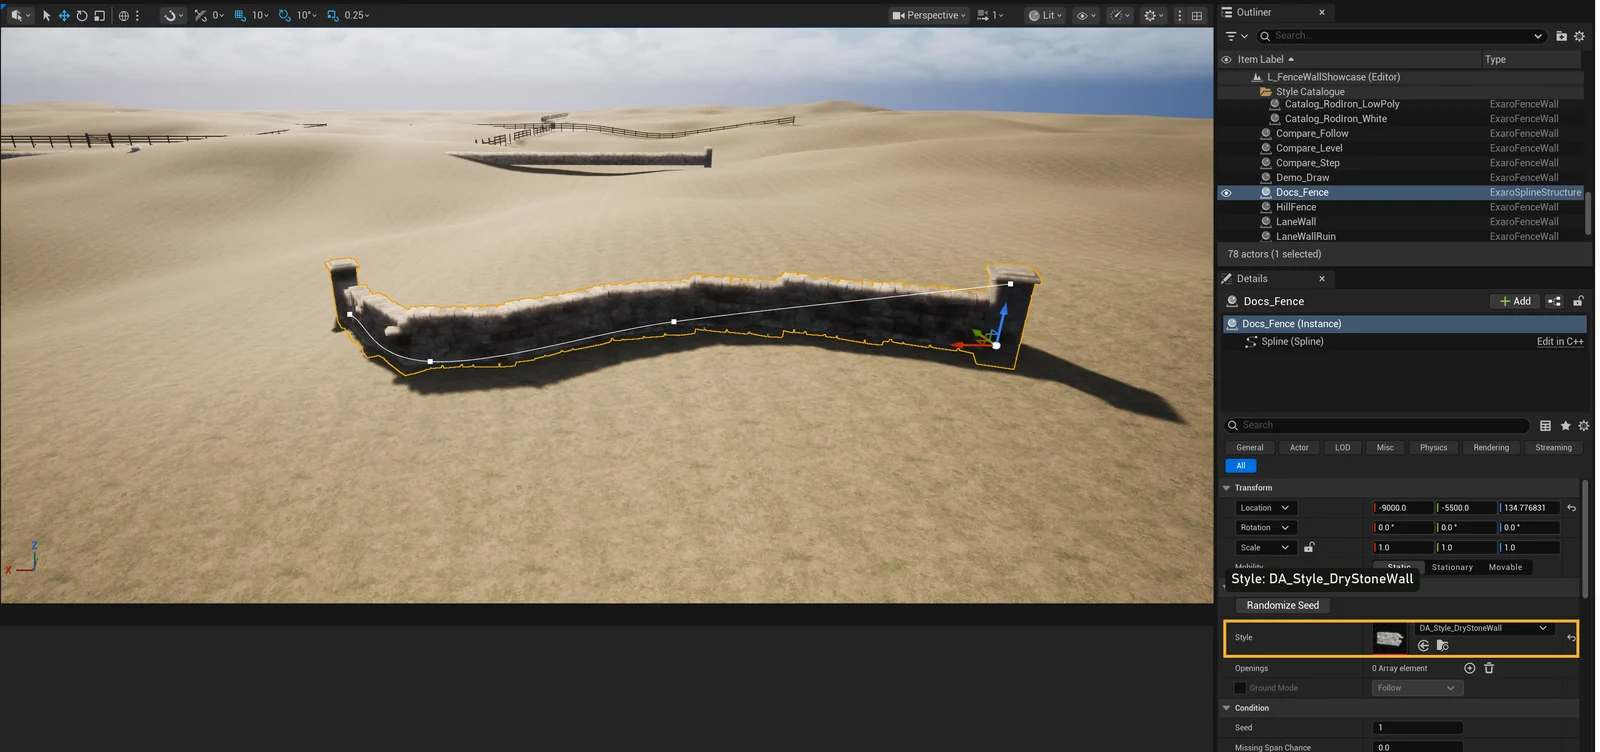Viewport: 1600px width, 752px height.
Task: Toggle show favorites star in Details
Action: click(x=1565, y=425)
